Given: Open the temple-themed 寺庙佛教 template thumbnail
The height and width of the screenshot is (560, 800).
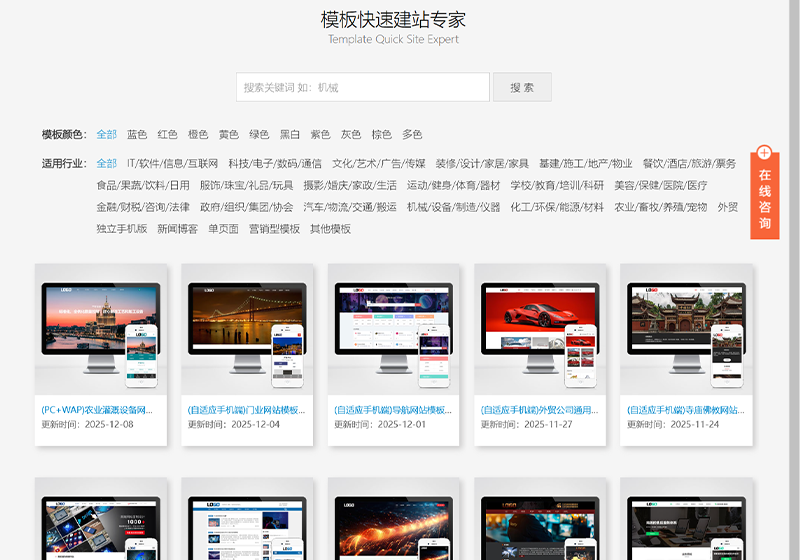Looking at the screenshot, I should pyautogui.click(x=686, y=330).
